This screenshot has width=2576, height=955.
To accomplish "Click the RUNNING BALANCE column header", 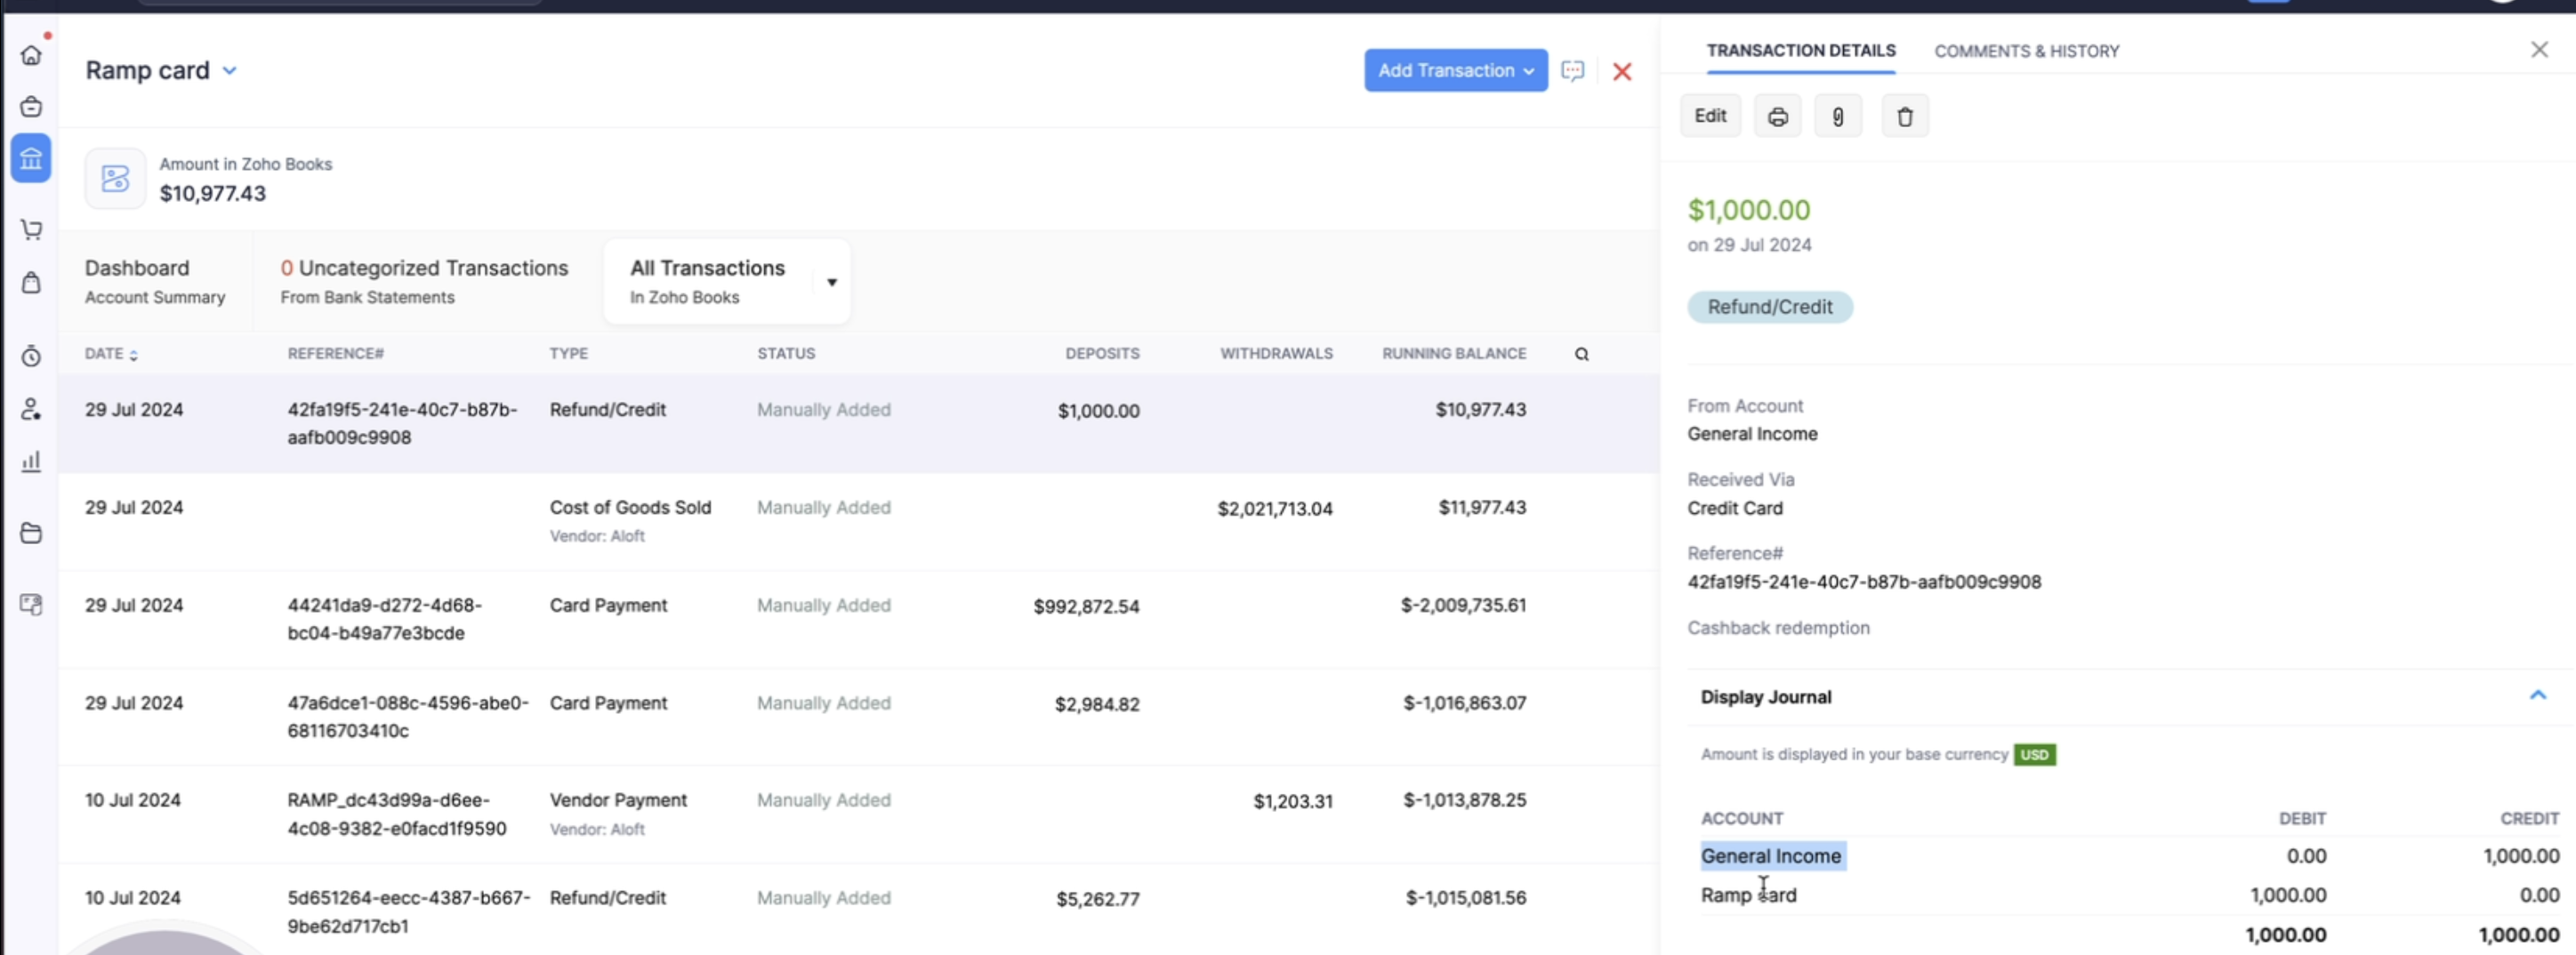I will (x=1454, y=354).
